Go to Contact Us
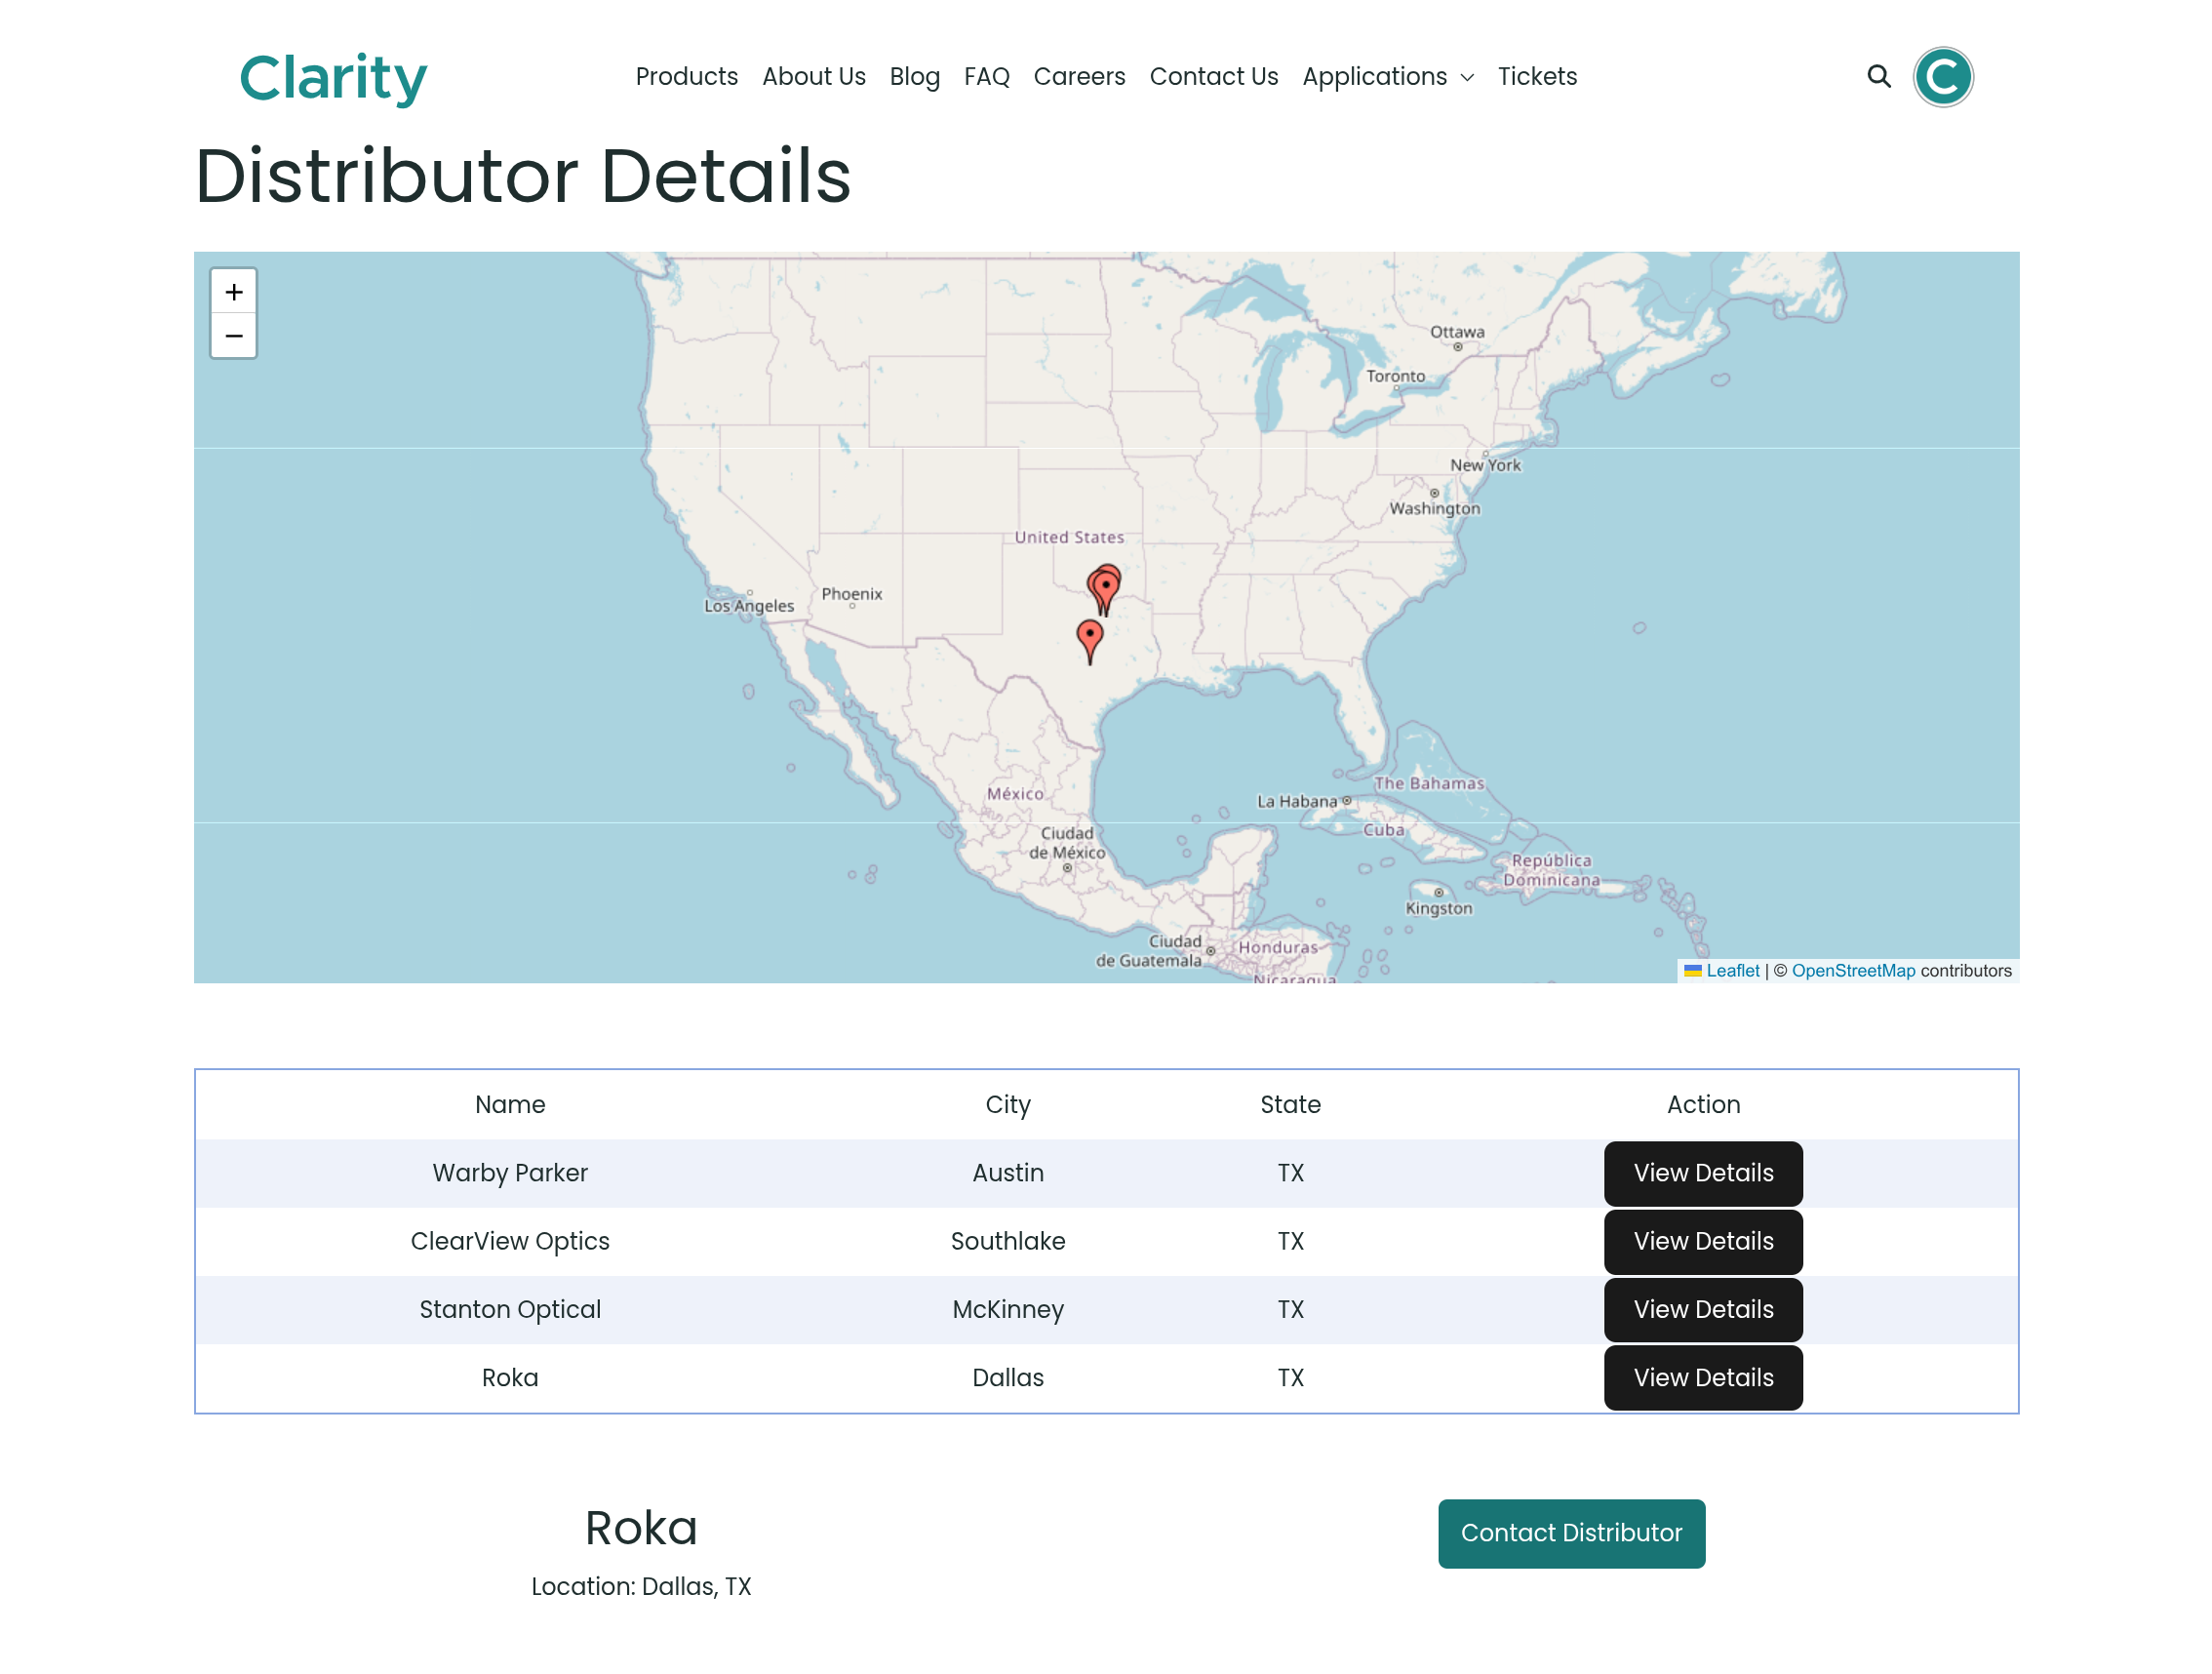Image resolution: width=2212 pixels, height=1674 pixels. [x=1213, y=76]
